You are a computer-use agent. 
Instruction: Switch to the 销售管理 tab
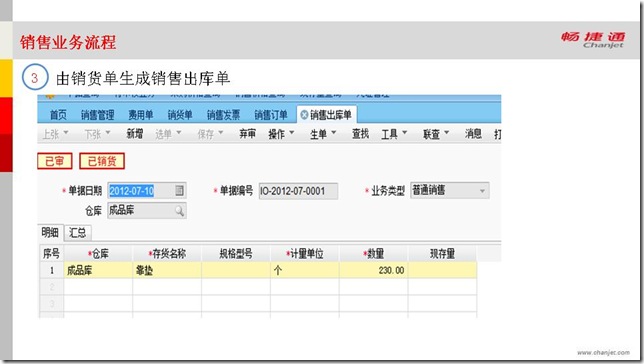97,115
